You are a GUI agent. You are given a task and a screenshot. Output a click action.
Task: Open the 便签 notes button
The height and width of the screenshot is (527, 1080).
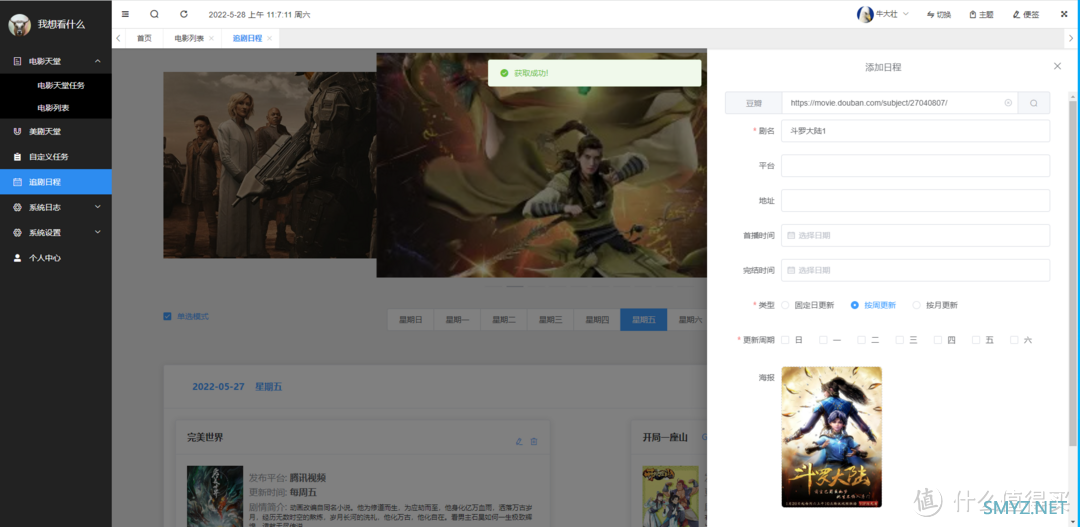click(x=1026, y=14)
